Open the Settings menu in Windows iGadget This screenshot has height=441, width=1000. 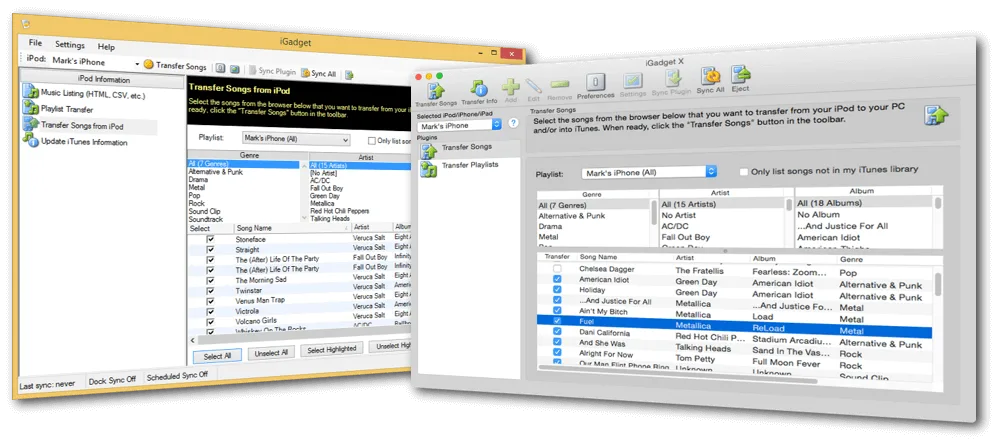[70, 45]
